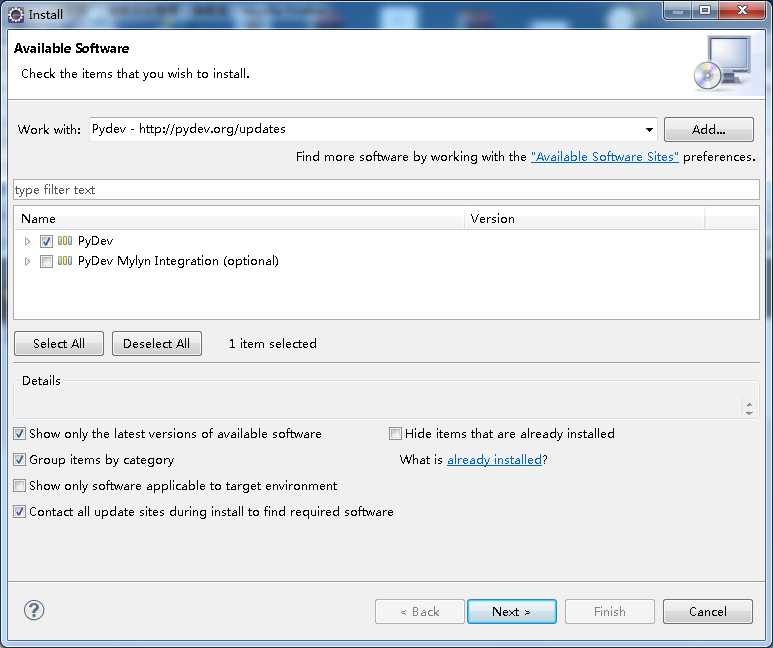This screenshot has width=773, height=648.
Task: Enable Hide items that are already installed
Action: (395, 433)
